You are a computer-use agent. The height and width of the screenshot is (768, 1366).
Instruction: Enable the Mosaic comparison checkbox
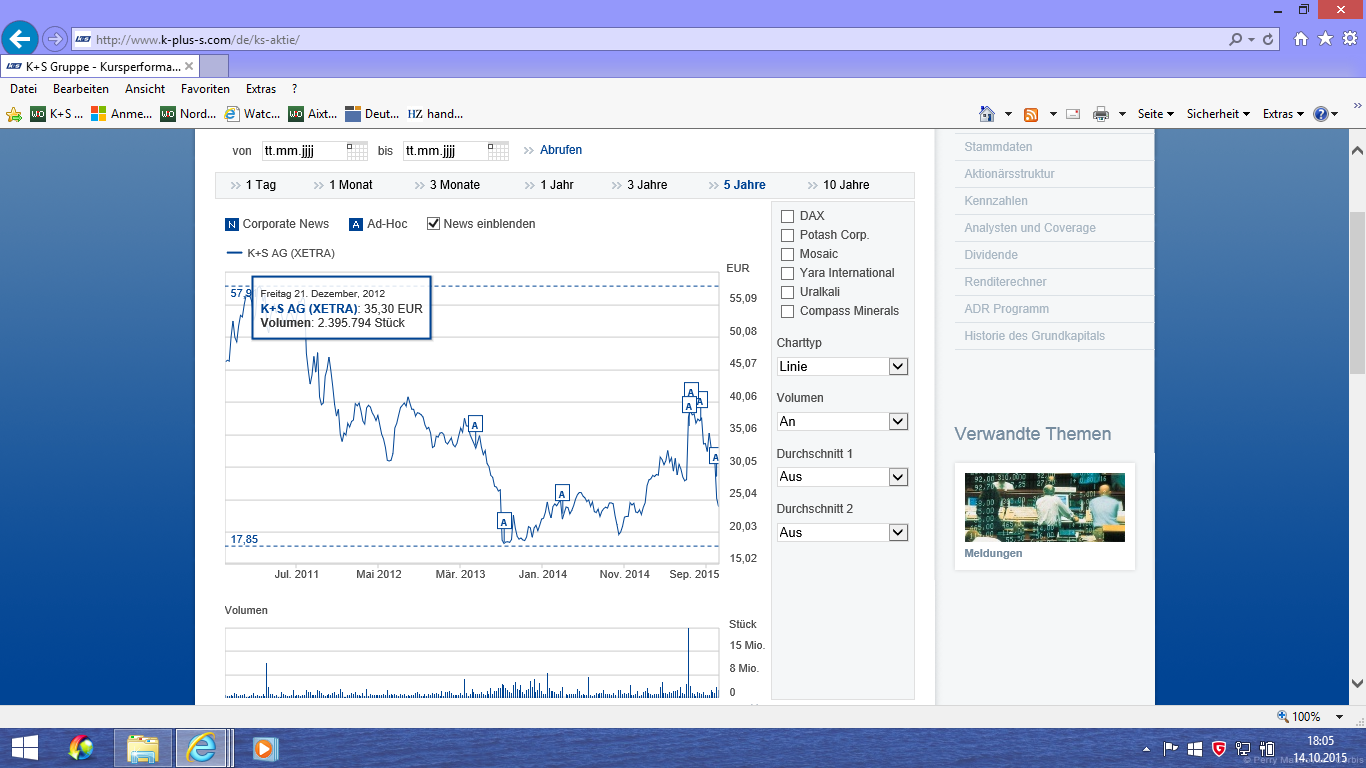787,254
